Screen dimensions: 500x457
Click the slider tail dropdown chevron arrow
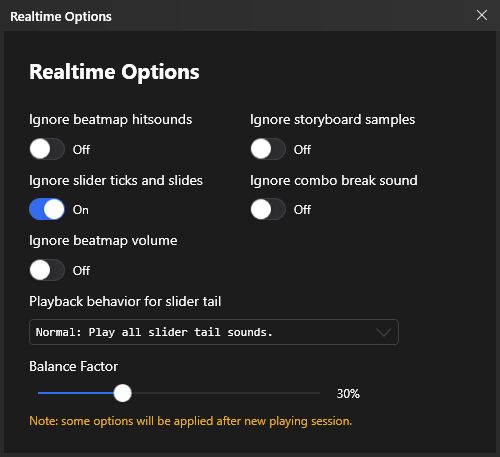[x=383, y=332]
